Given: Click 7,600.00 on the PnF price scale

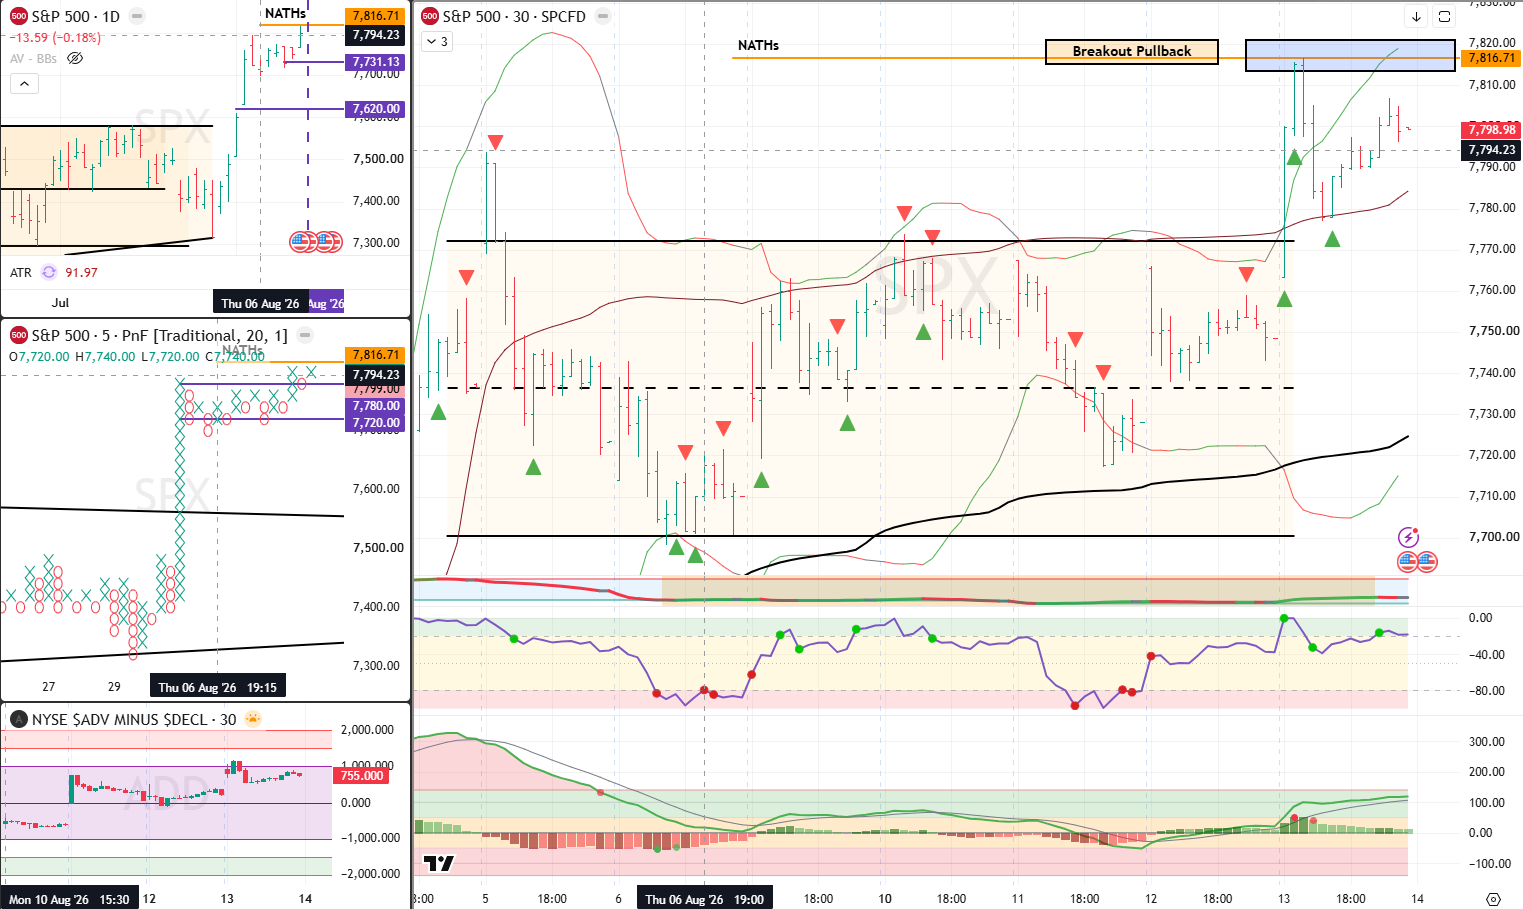Looking at the screenshot, I should click(377, 489).
